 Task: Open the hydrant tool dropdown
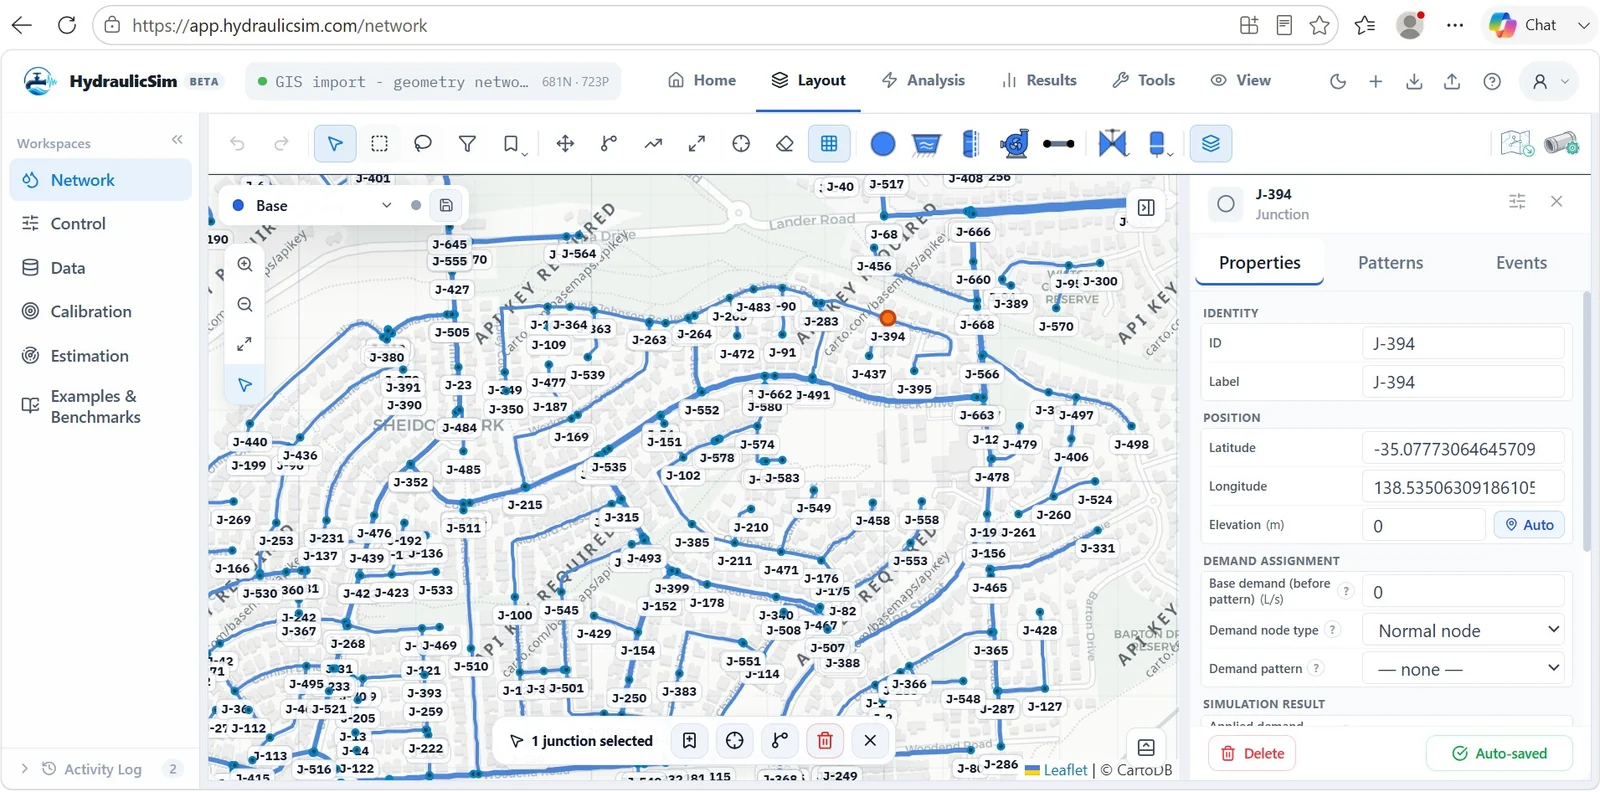click(x=1158, y=144)
